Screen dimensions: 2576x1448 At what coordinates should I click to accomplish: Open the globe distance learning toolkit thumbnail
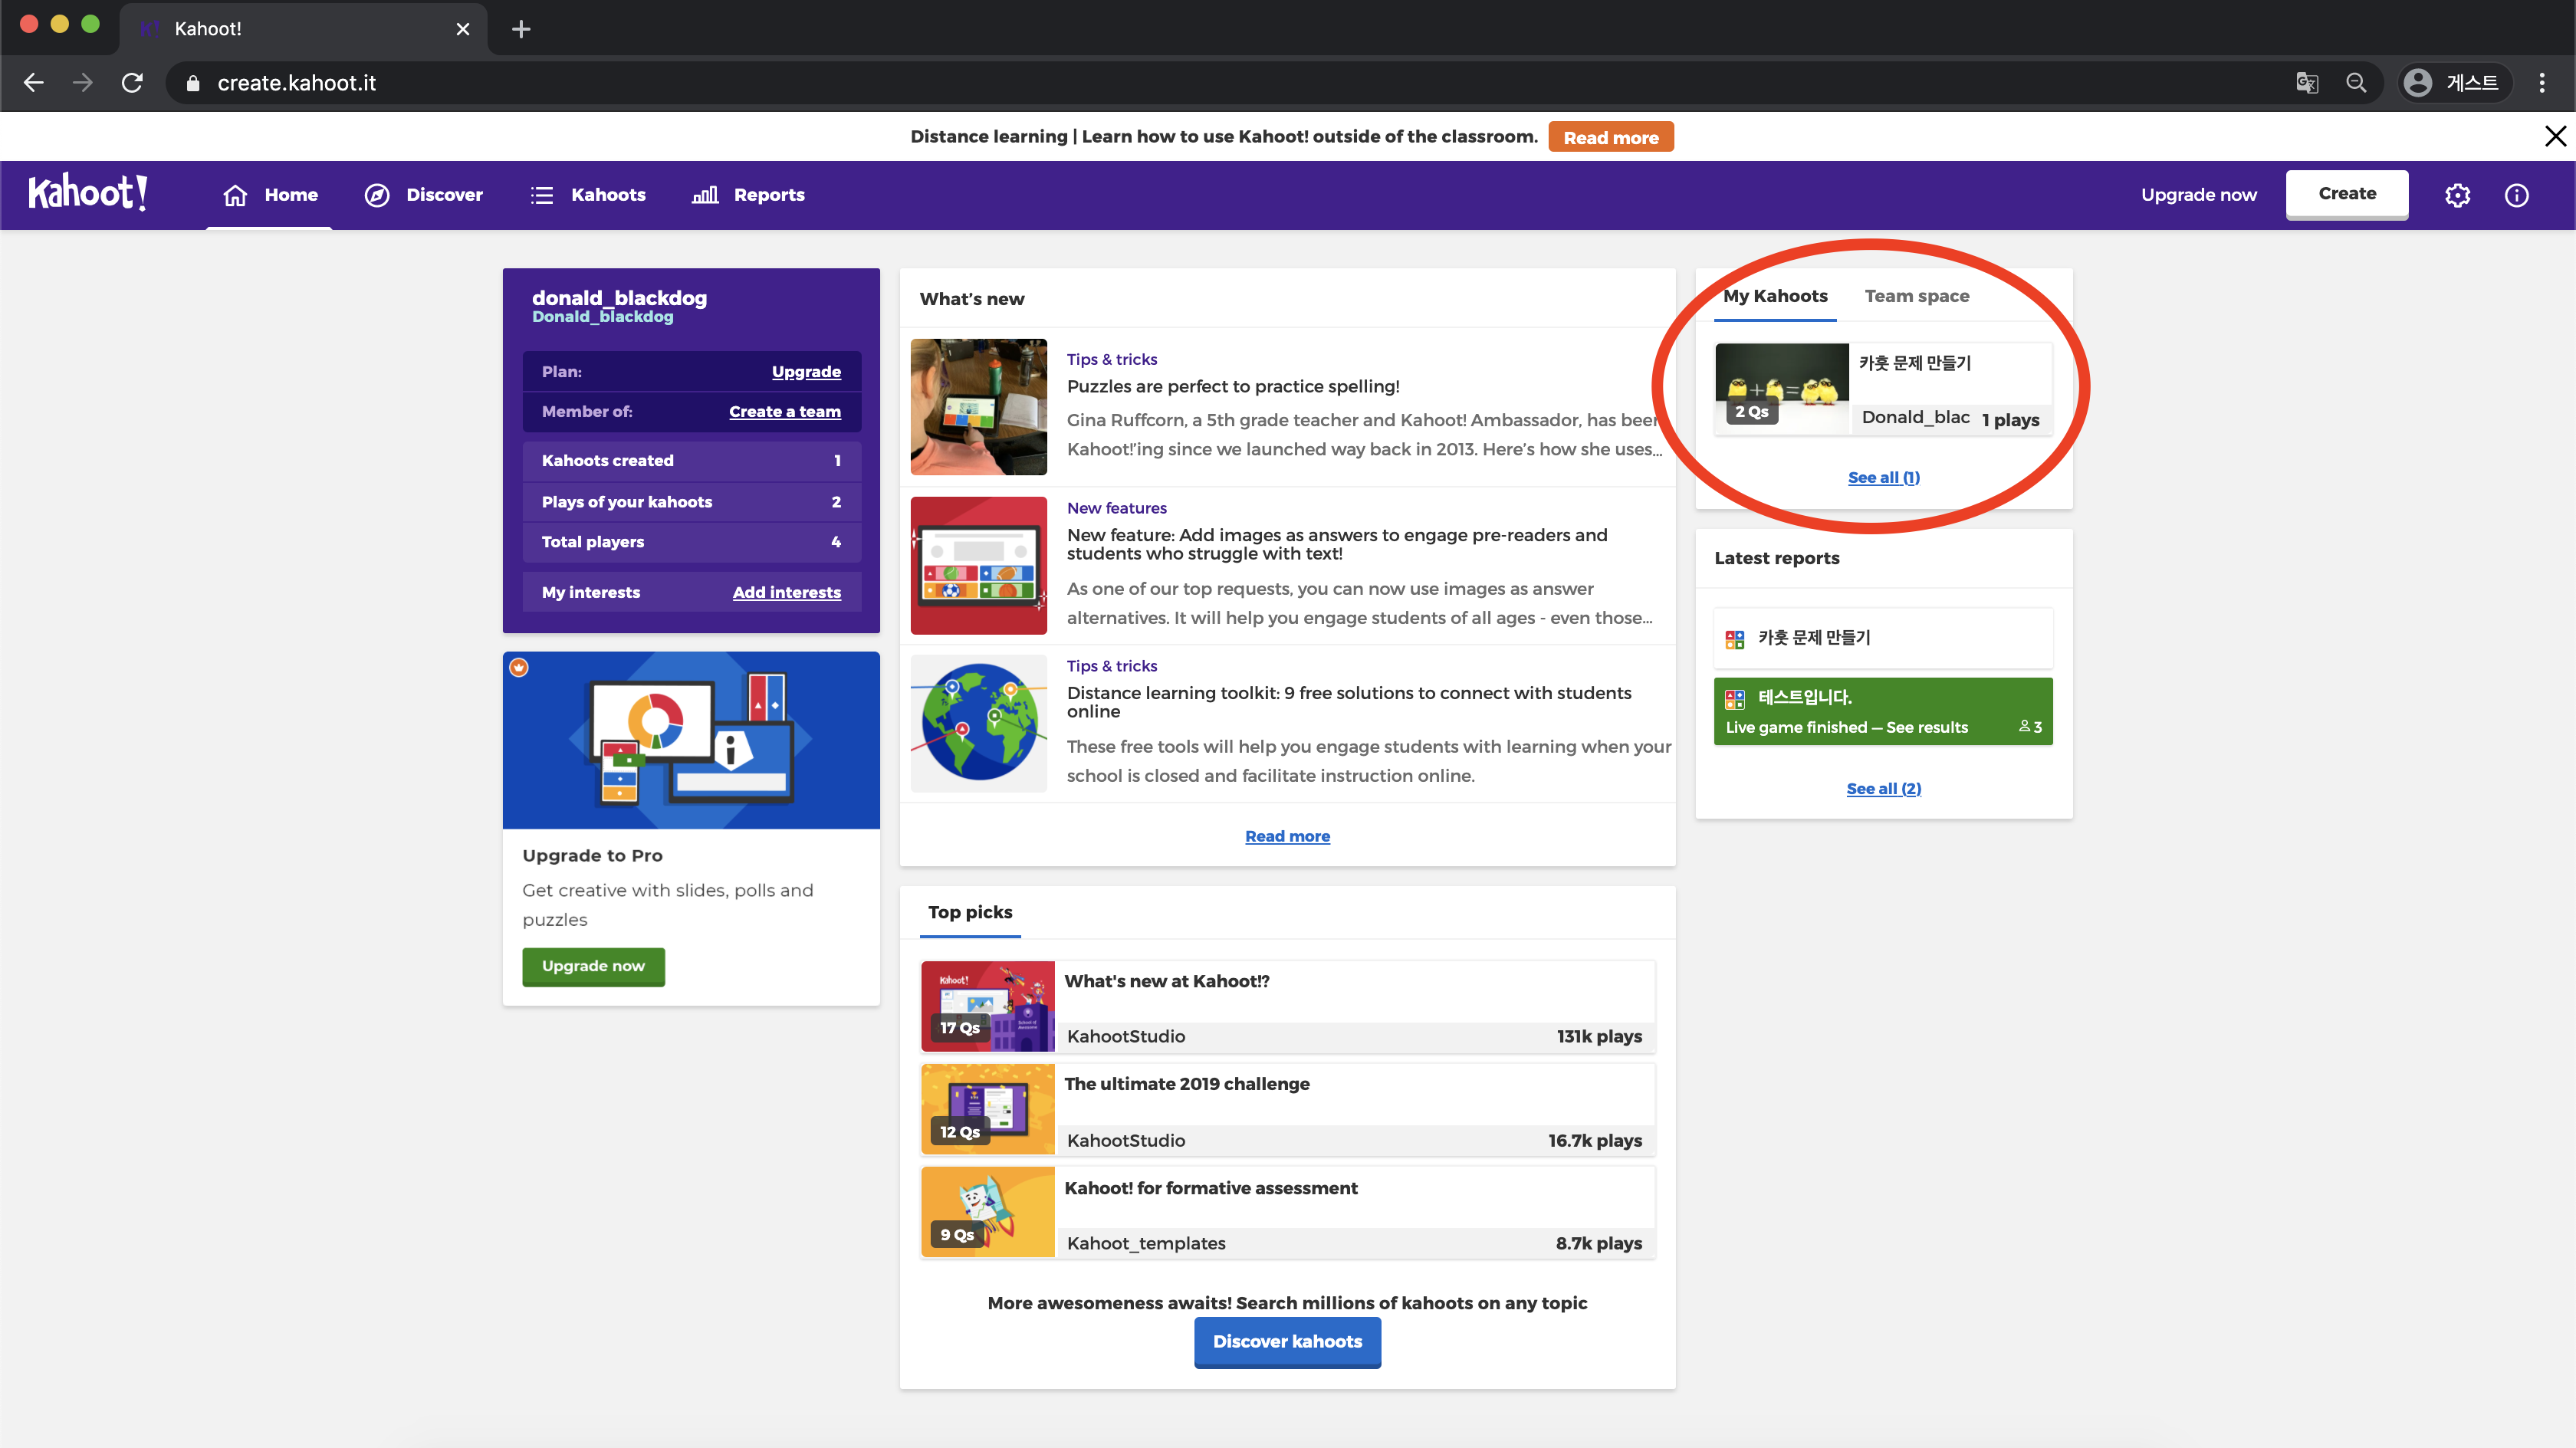[978, 722]
